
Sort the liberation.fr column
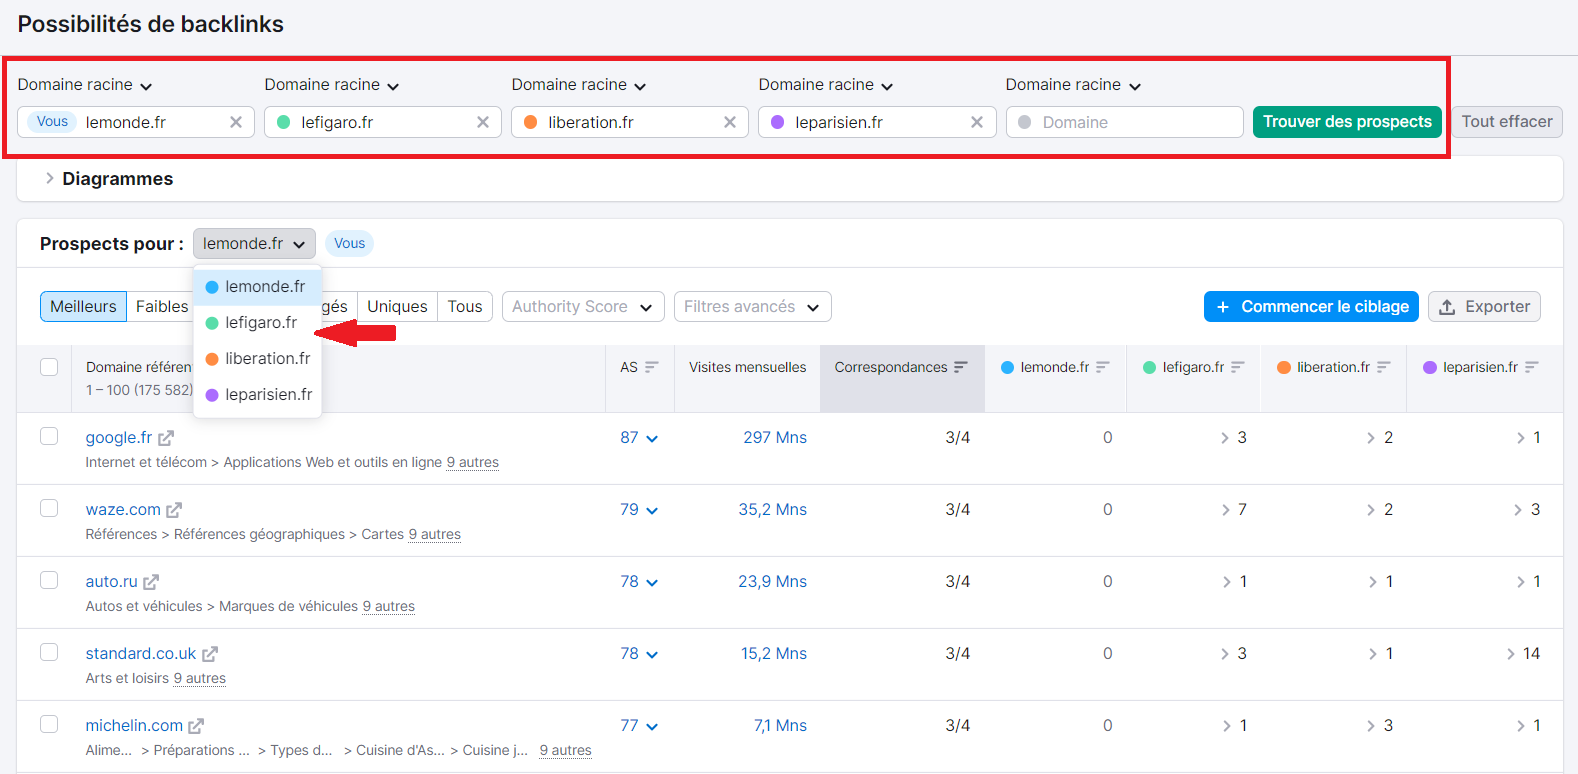pos(1384,367)
